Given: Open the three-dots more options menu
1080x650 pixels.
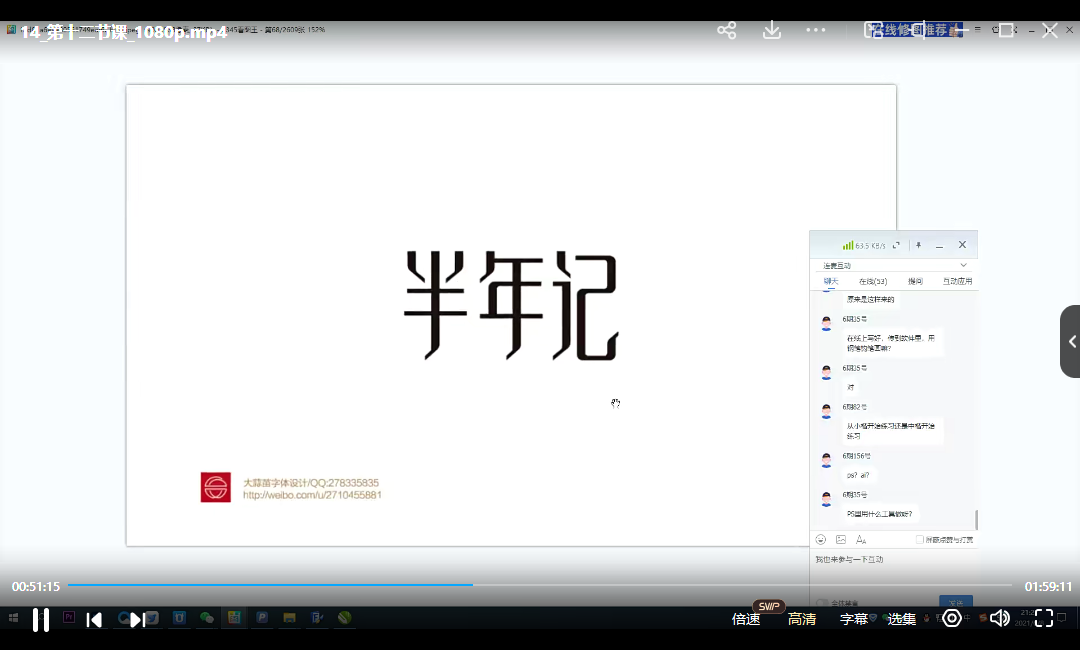Looking at the screenshot, I should [x=816, y=30].
